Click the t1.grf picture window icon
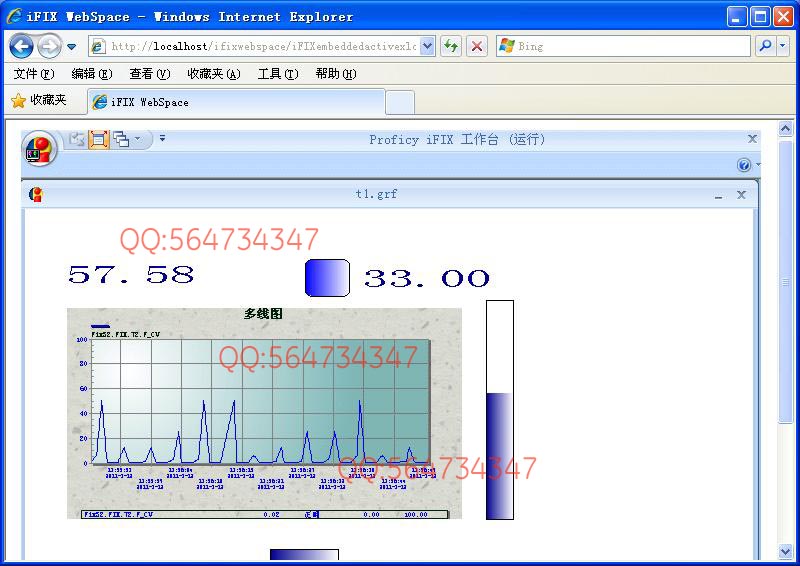 coord(36,194)
